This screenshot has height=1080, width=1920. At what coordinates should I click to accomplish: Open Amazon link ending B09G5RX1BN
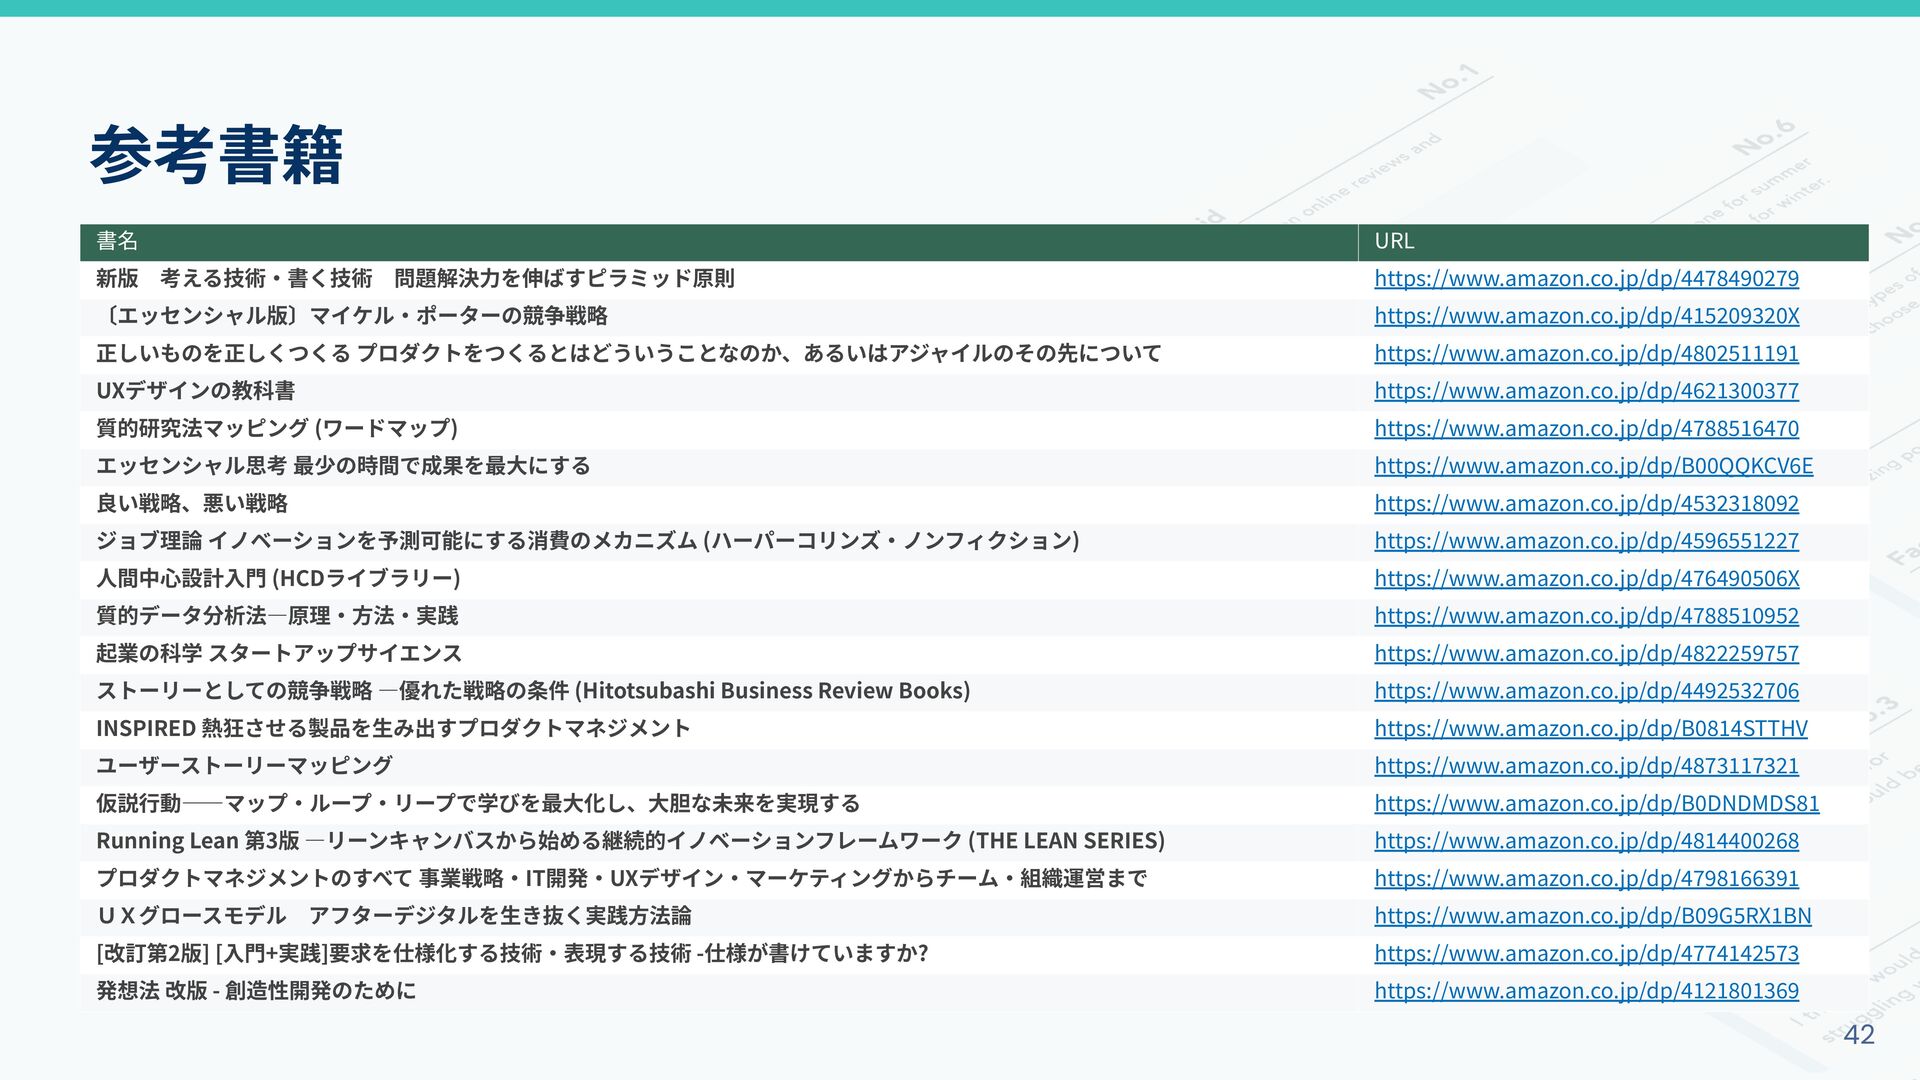[x=1592, y=916]
